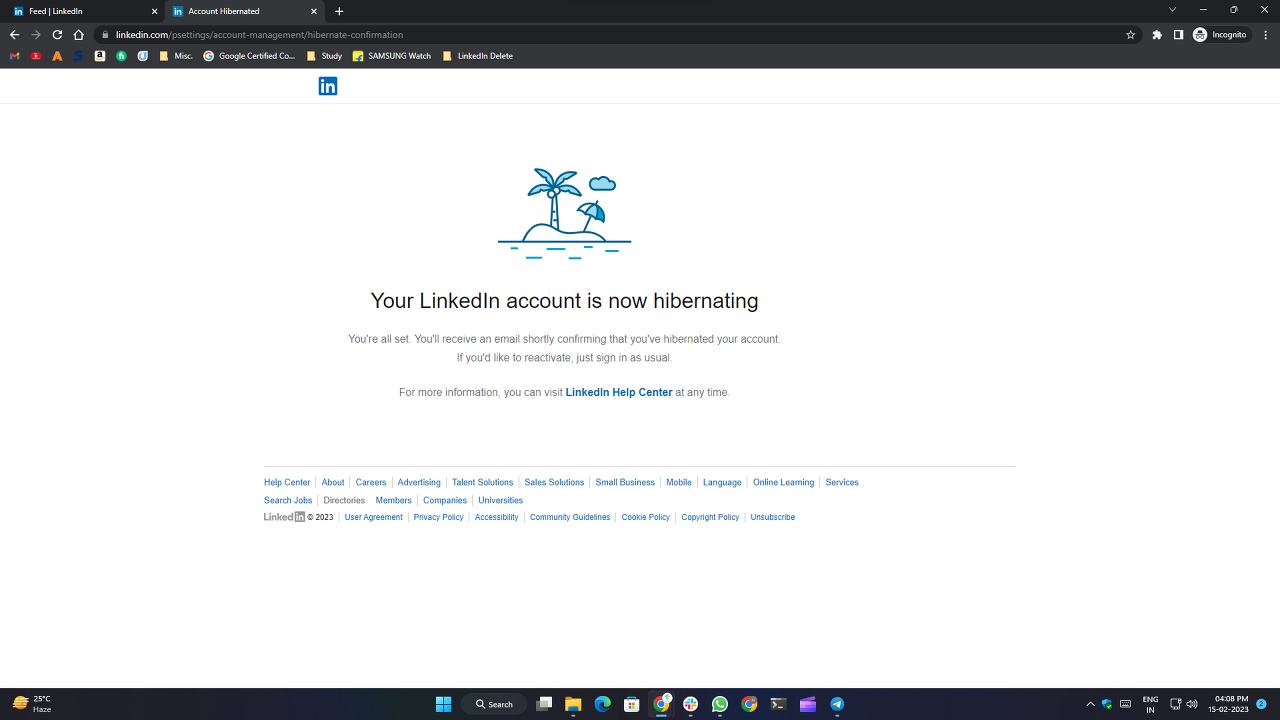Open the Mobile footer link
This screenshot has width=1280, height=720.
pyautogui.click(x=679, y=482)
